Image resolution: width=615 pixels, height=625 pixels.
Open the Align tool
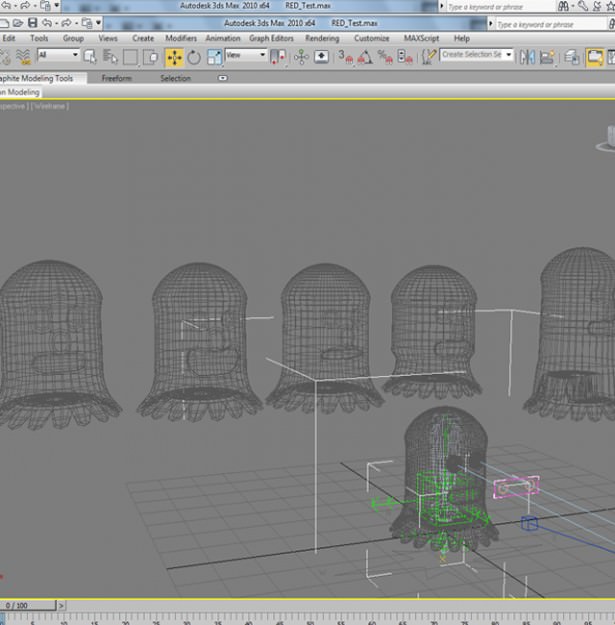(548, 57)
